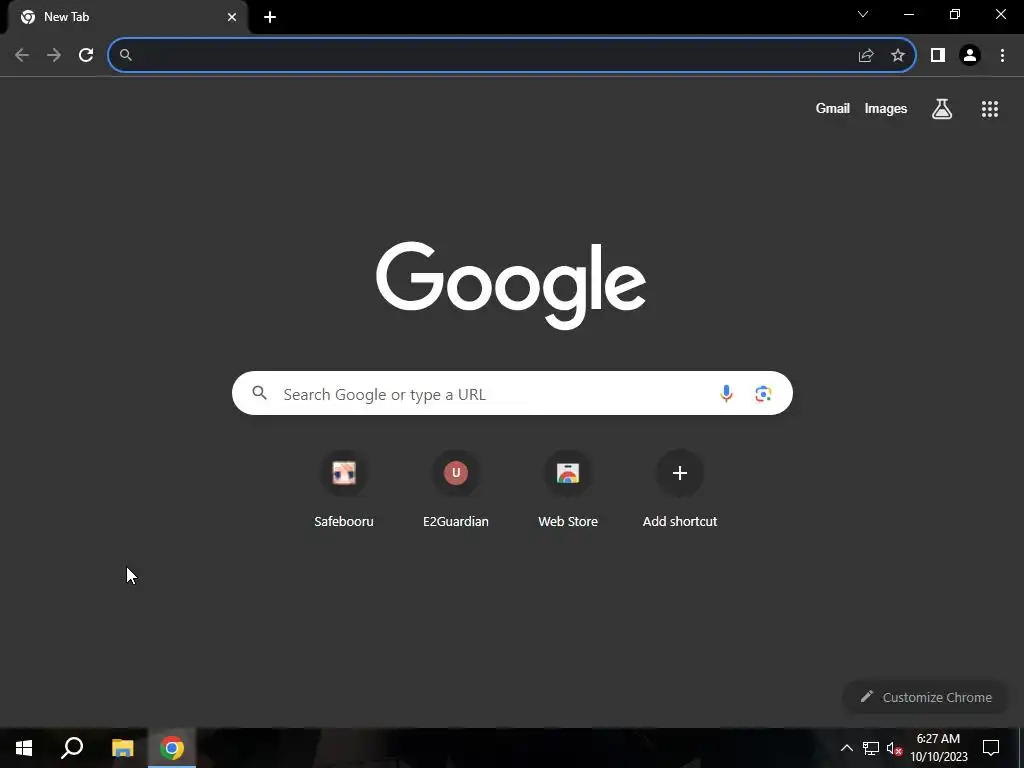The width and height of the screenshot is (1024, 768).
Task: Open the Web Store shortcut
Action: [x=568, y=490]
